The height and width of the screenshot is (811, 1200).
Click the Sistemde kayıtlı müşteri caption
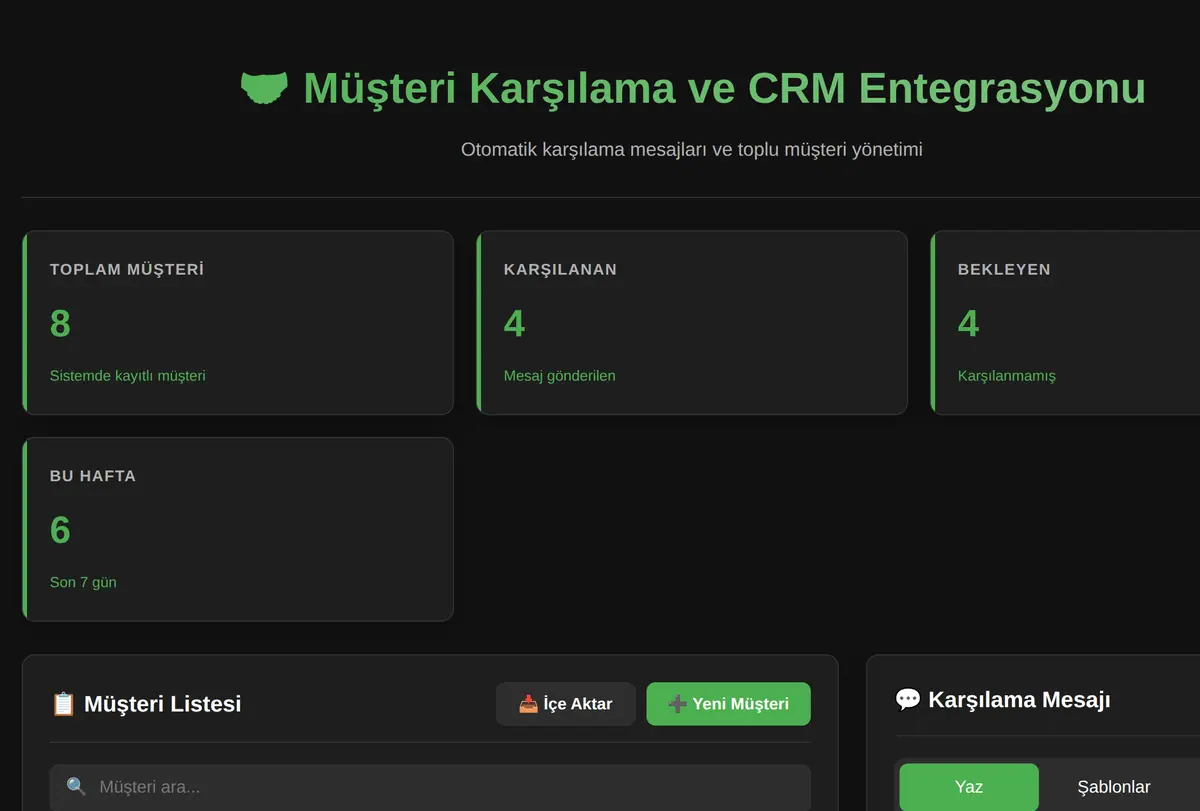point(128,376)
